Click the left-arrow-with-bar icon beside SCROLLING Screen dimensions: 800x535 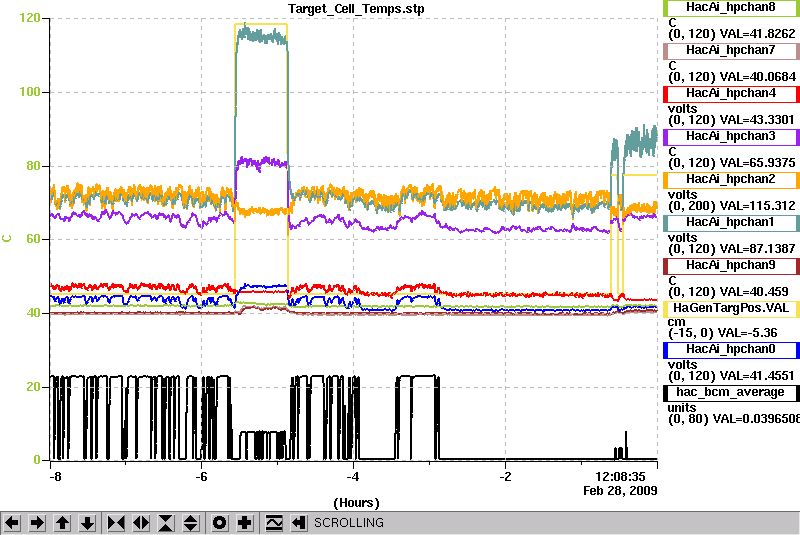pos(299,523)
